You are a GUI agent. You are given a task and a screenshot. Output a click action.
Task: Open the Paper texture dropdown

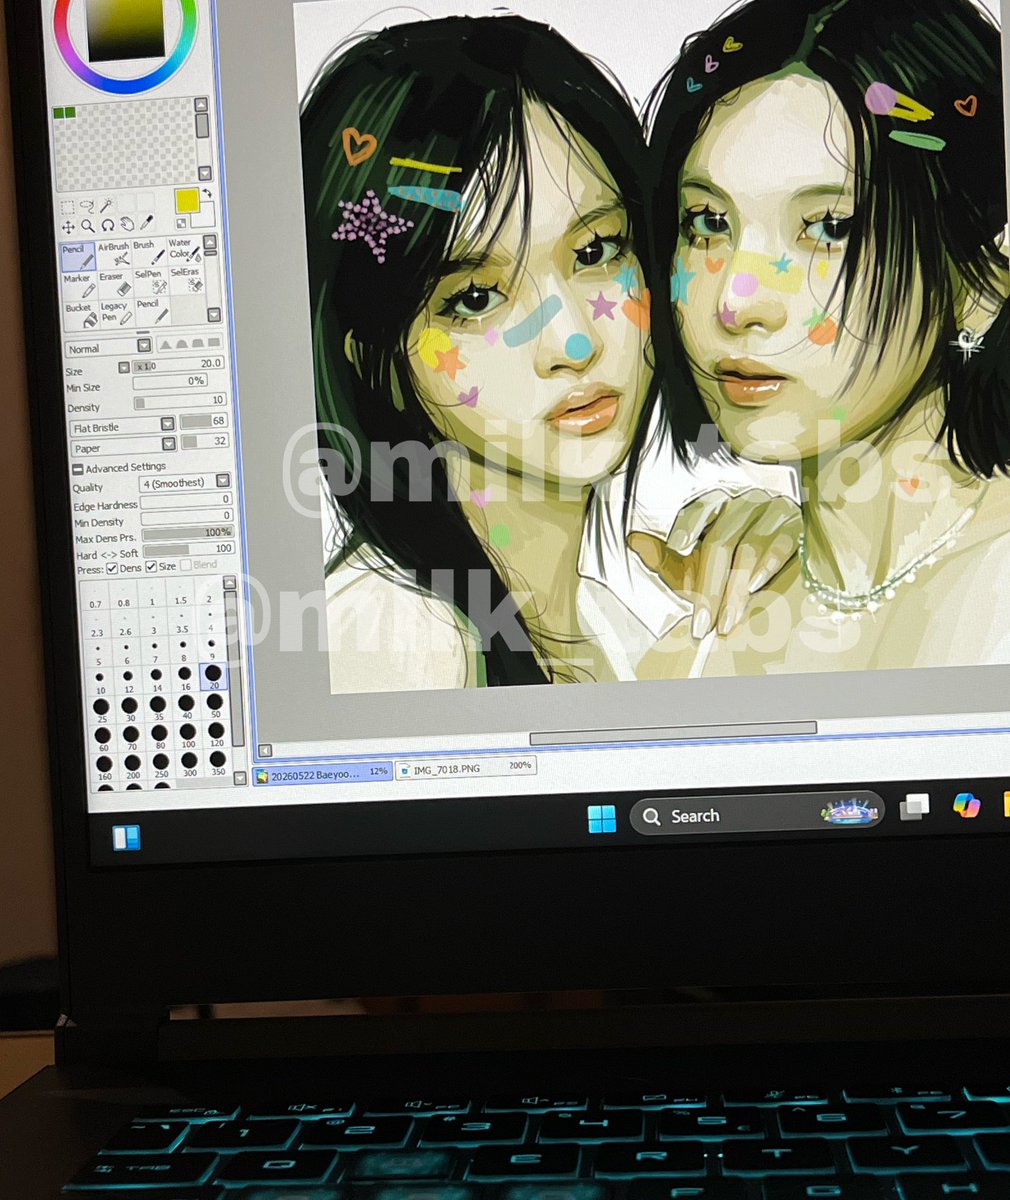coord(124,446)
